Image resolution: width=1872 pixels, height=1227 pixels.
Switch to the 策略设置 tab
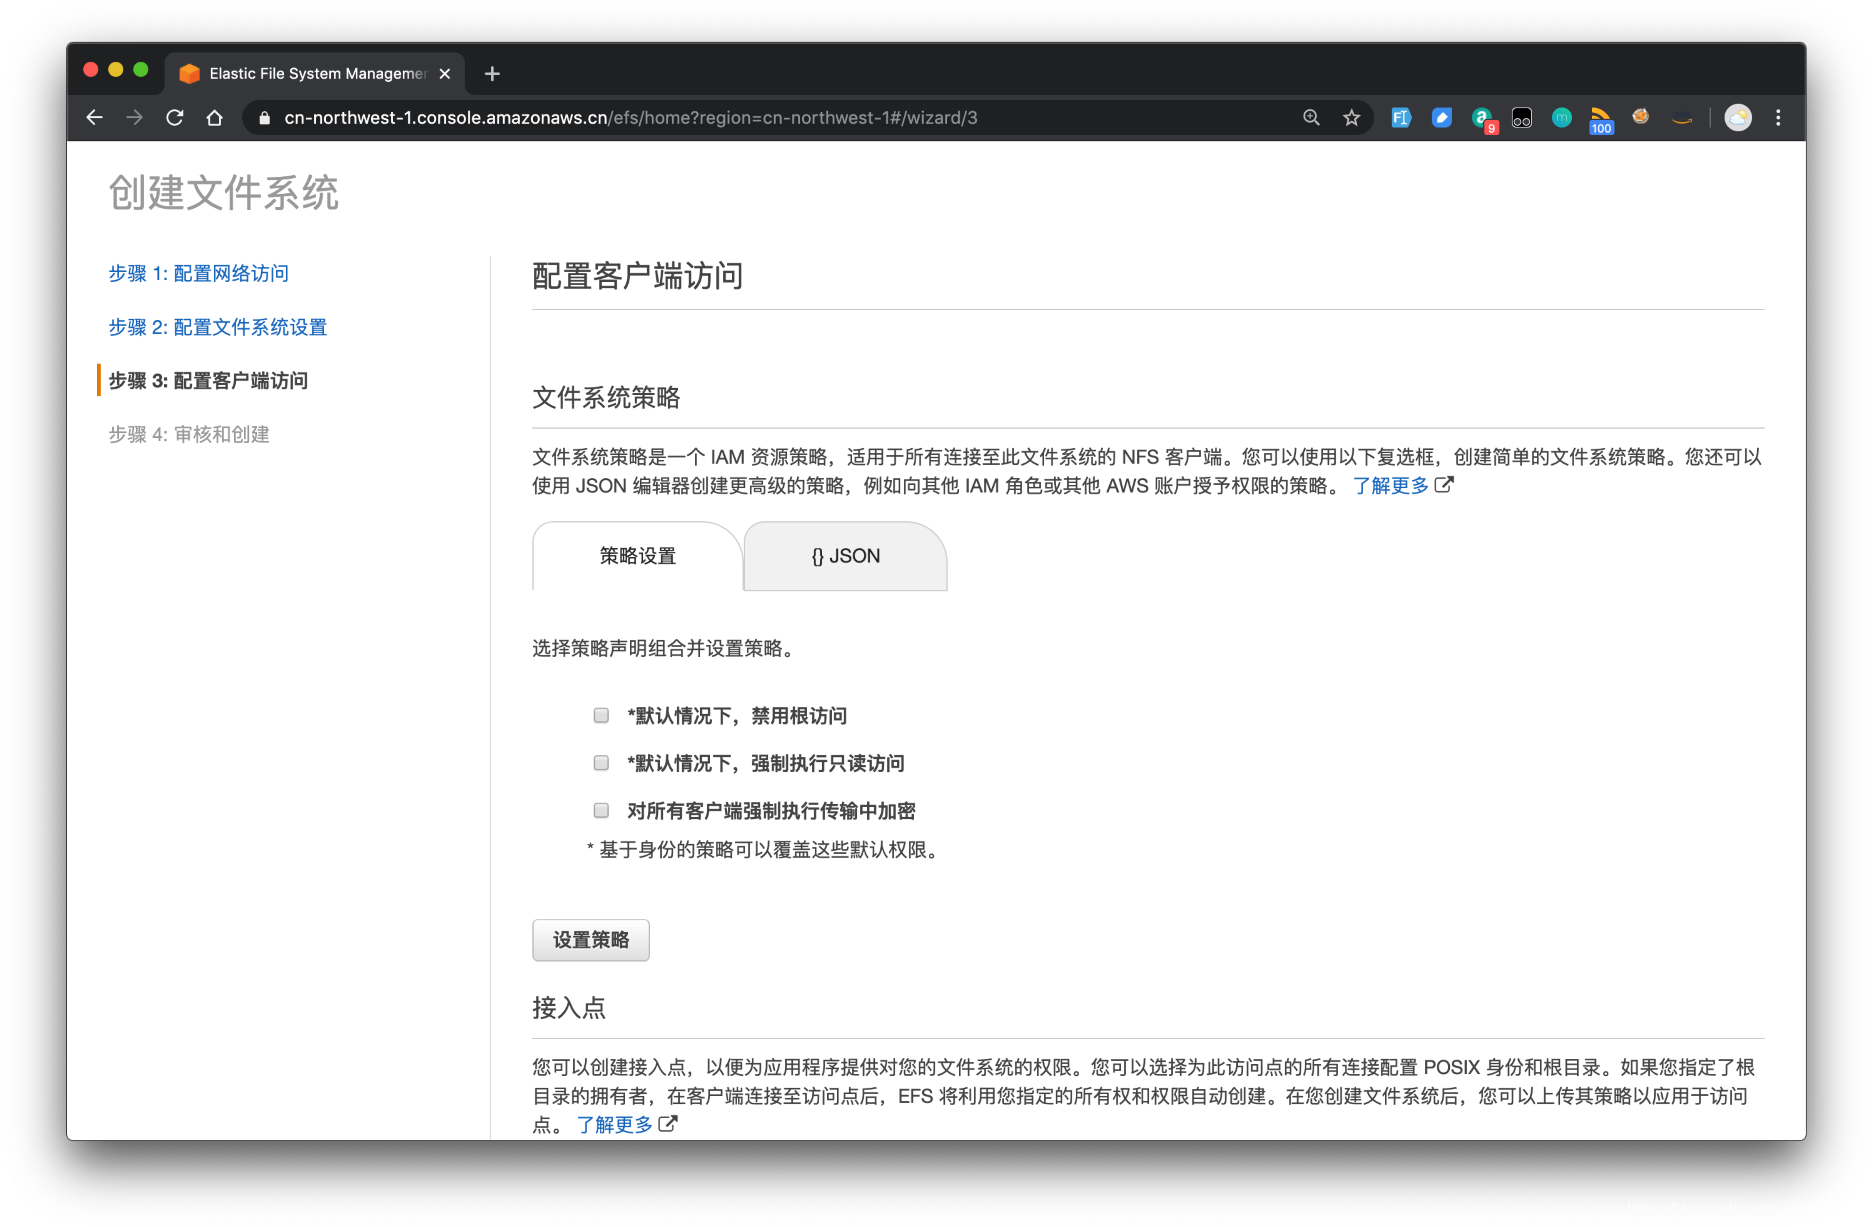coord(638,556)
